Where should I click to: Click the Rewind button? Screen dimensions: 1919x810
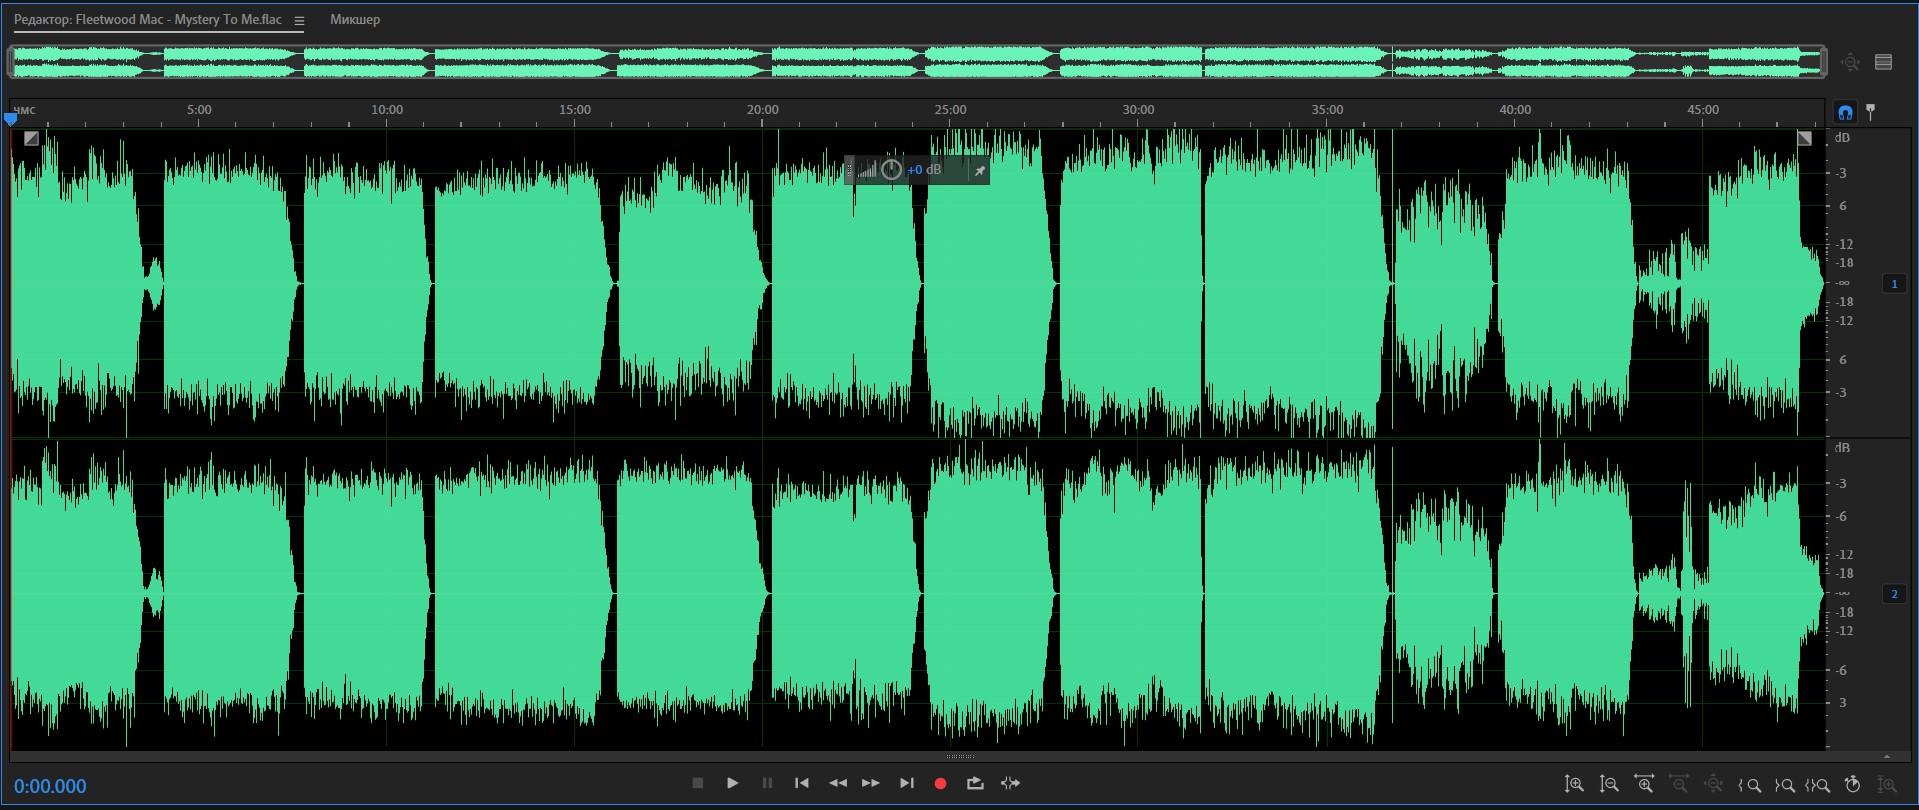(x=838, y=783)
